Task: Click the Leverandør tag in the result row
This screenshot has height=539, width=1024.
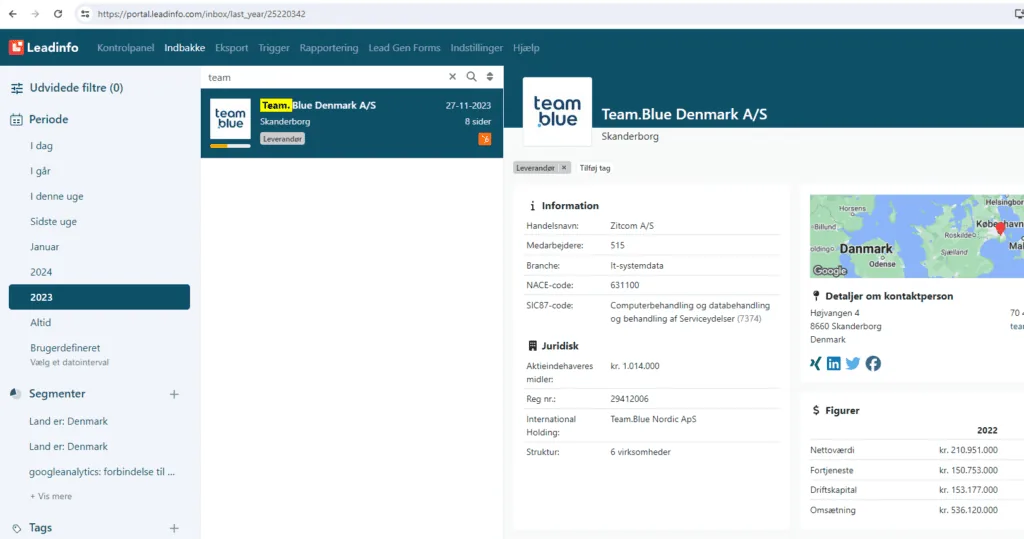Action: coord(282,139)
